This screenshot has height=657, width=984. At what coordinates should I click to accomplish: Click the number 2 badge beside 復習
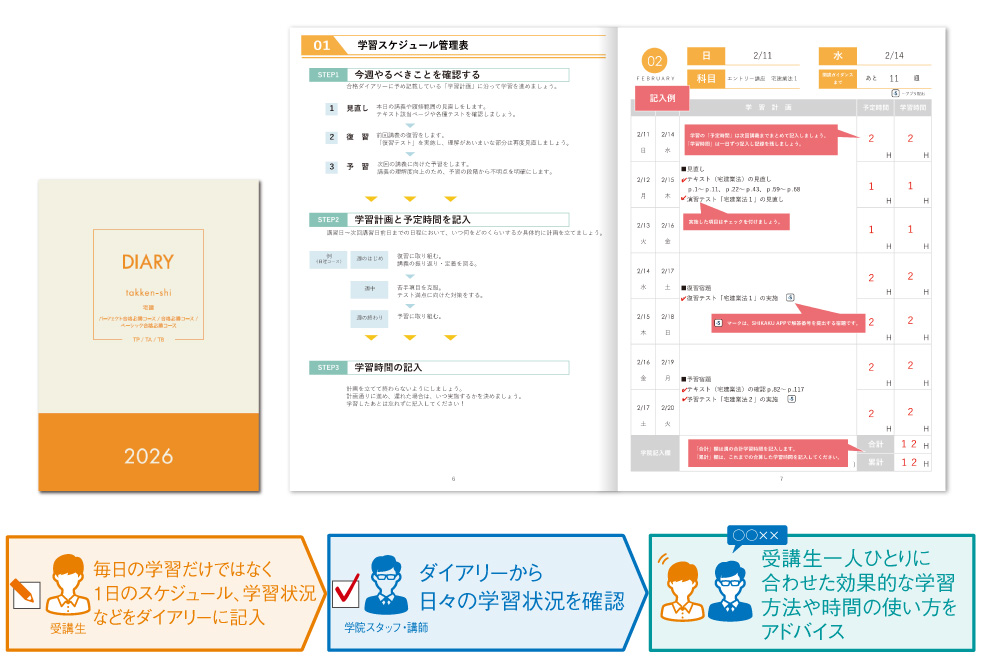(331, 137)
